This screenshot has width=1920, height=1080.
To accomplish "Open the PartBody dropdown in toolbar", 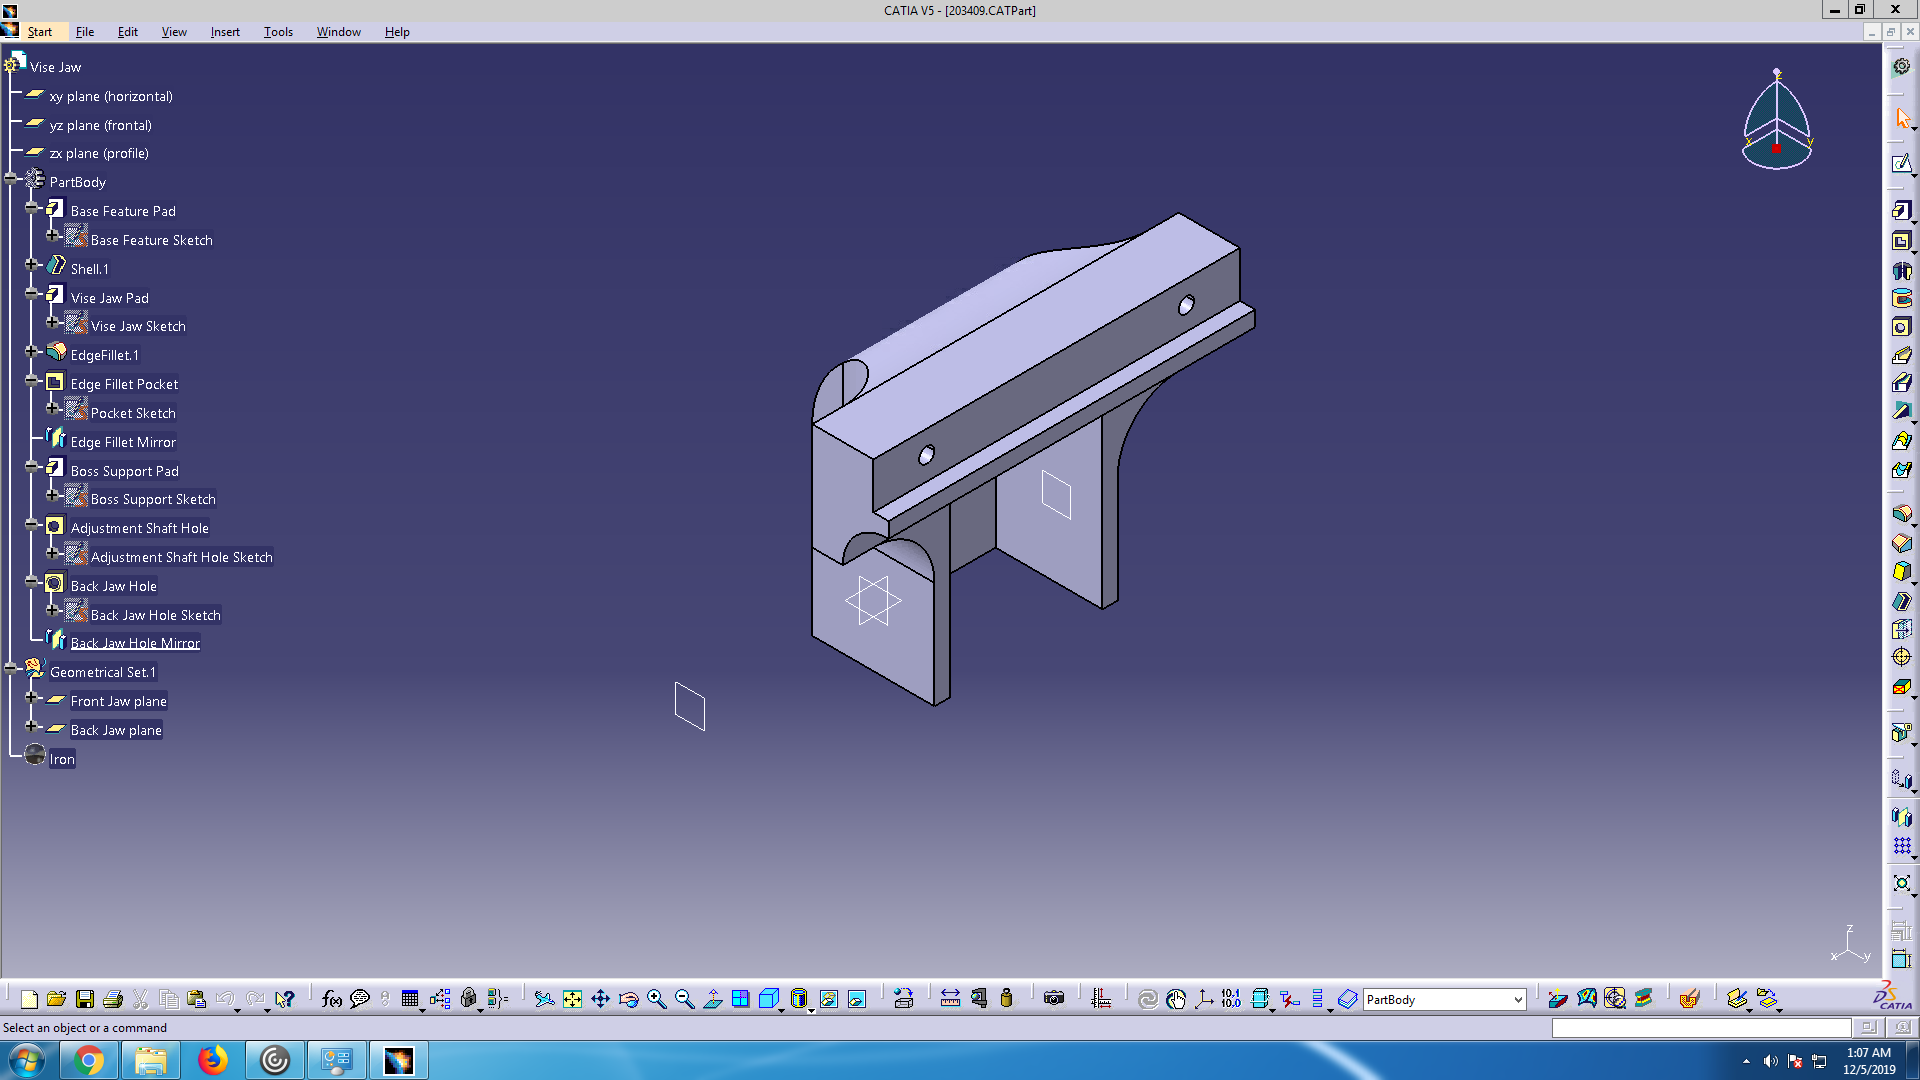I will click(x=1517, y=999).
